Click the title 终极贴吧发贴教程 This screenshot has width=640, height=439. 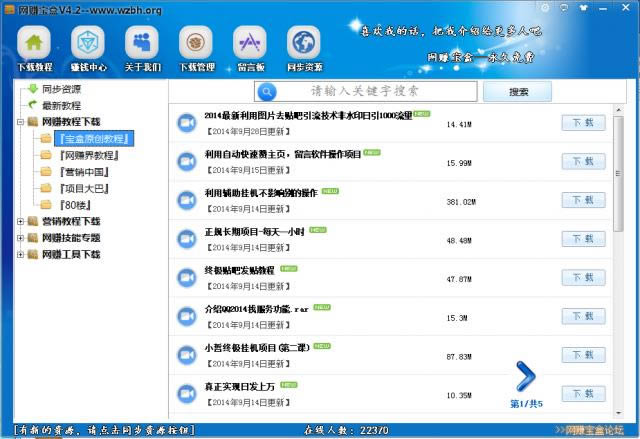[240, 270]
